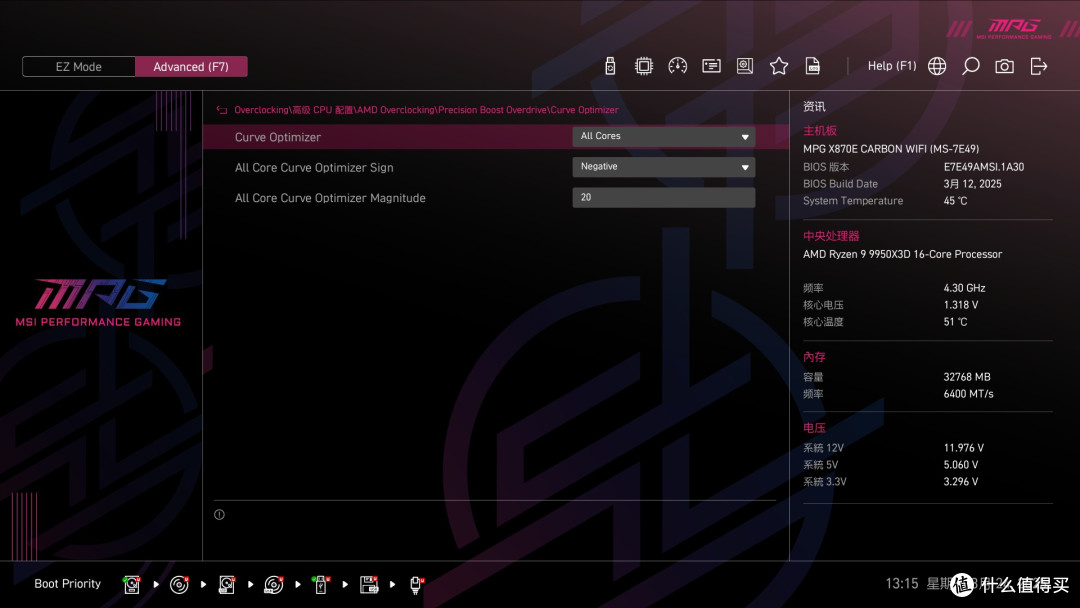Click the 6400 MT/s memory speed
1080x608 pixels.
(x=968, y=394)
